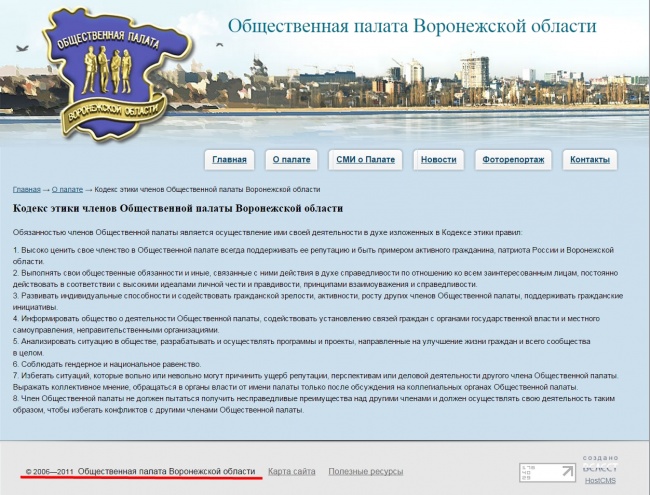Viewport: 650px width, 495px height.
Task: Open the HostCMS link
Action: (600, 480)
